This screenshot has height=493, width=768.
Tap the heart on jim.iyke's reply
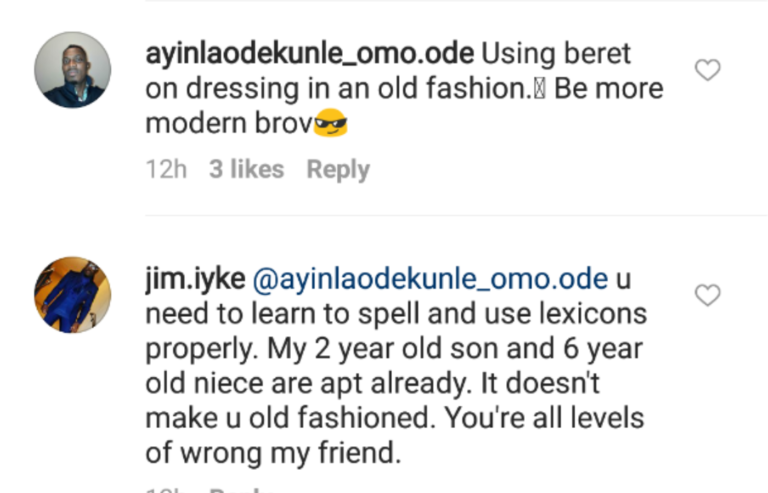click(x=707, y=295)
